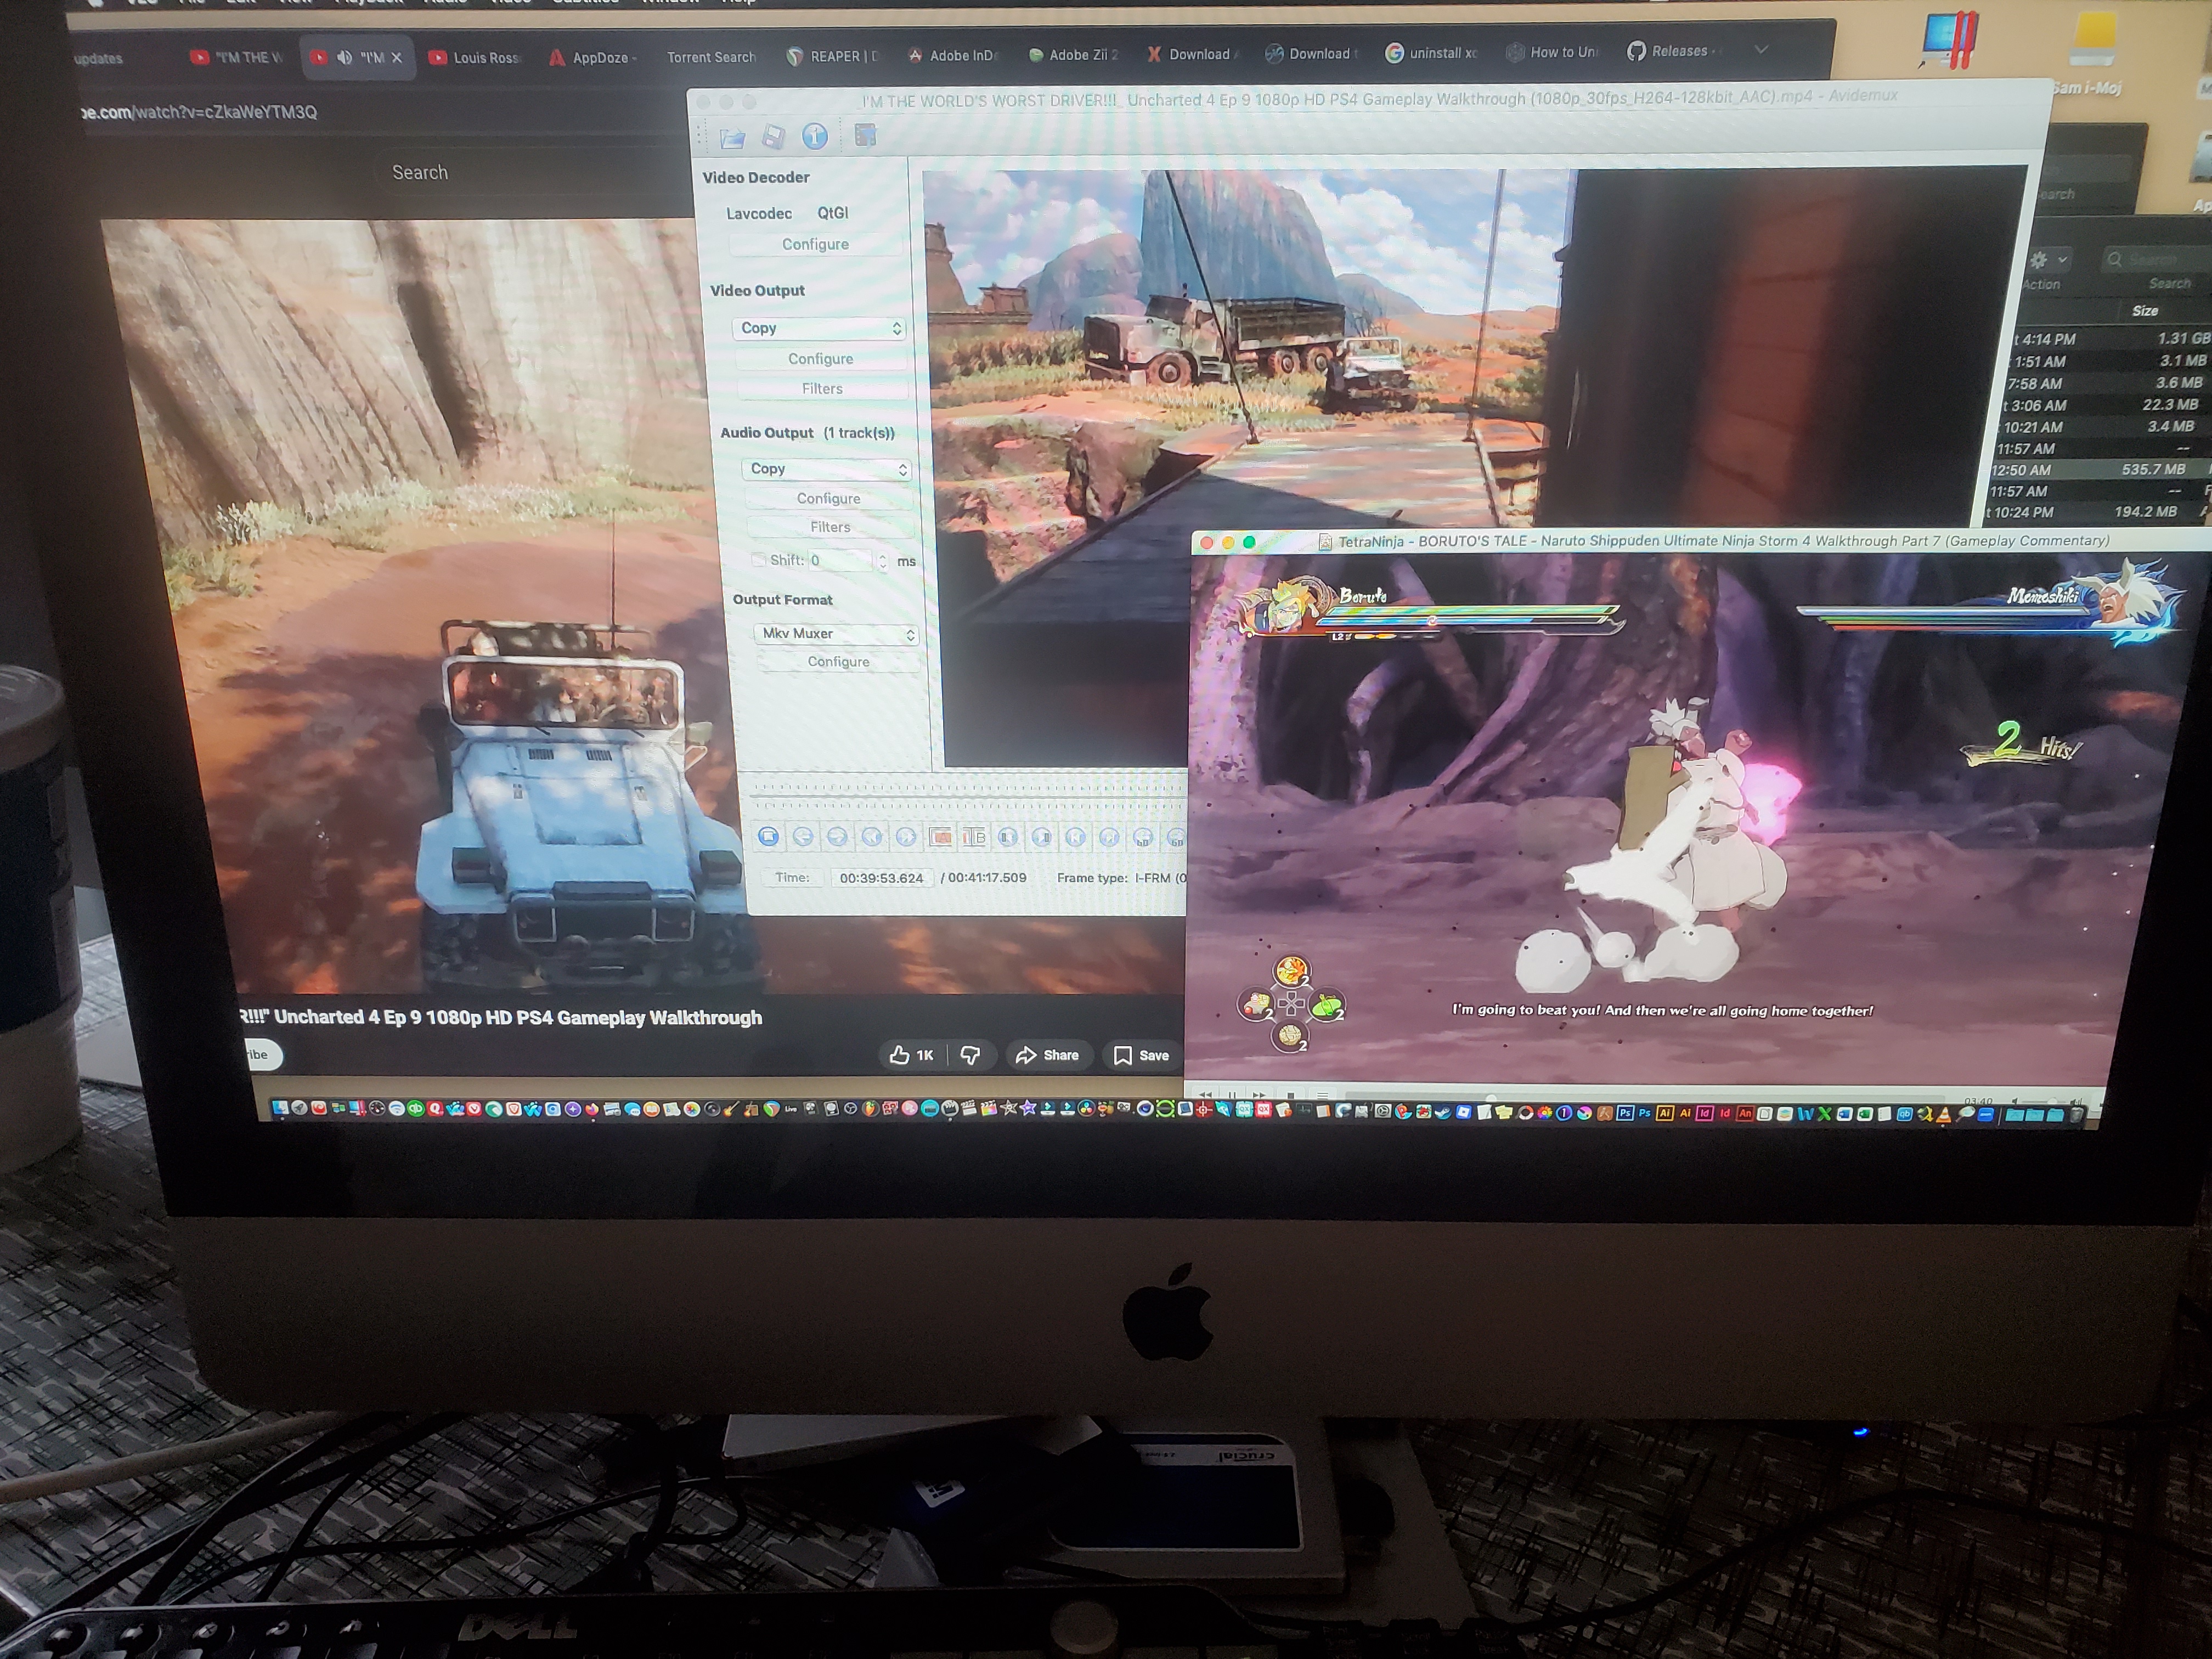
Task: Switch to the Adobe InD tab
Action: [953, 55]
